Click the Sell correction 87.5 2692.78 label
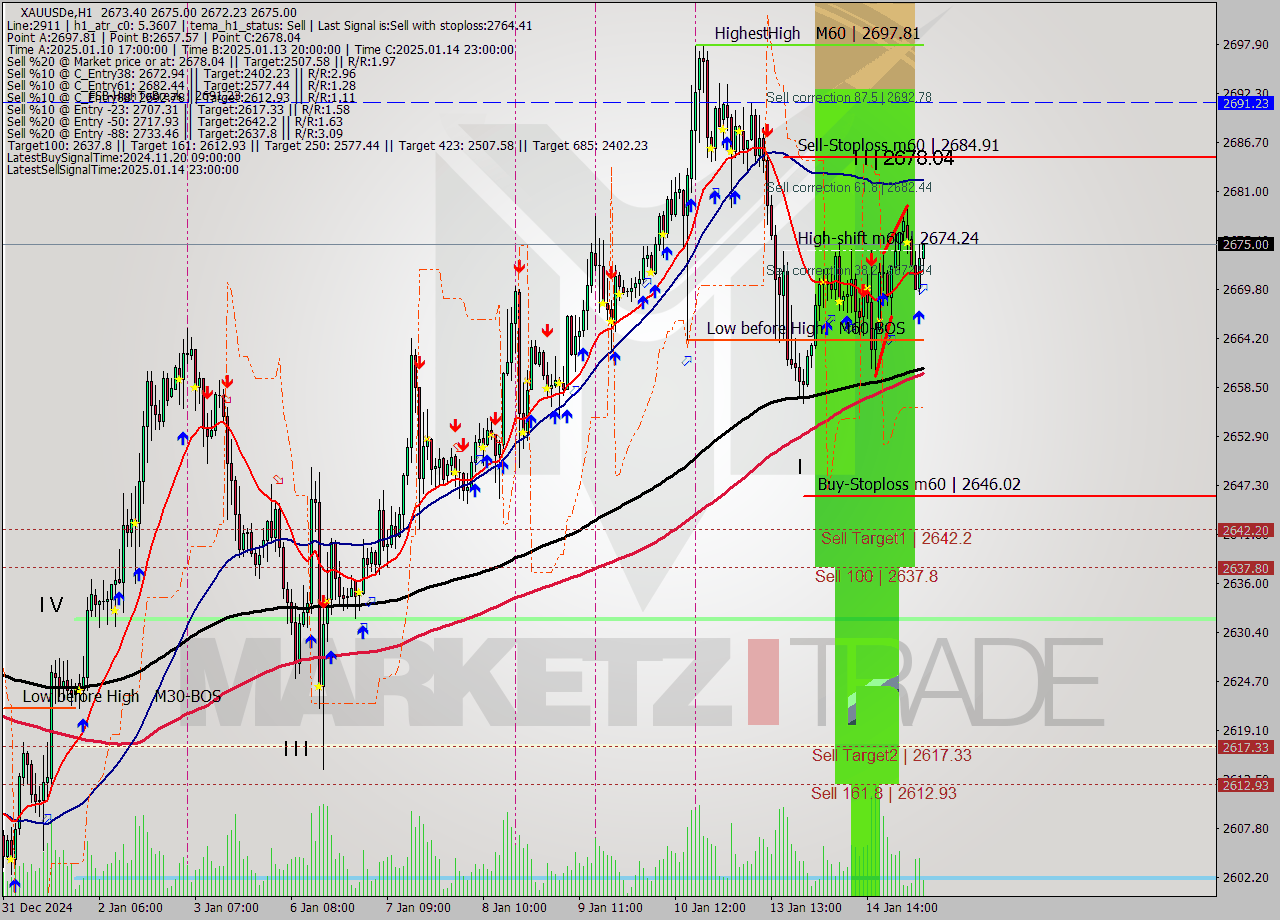 (x=849, y=97)
